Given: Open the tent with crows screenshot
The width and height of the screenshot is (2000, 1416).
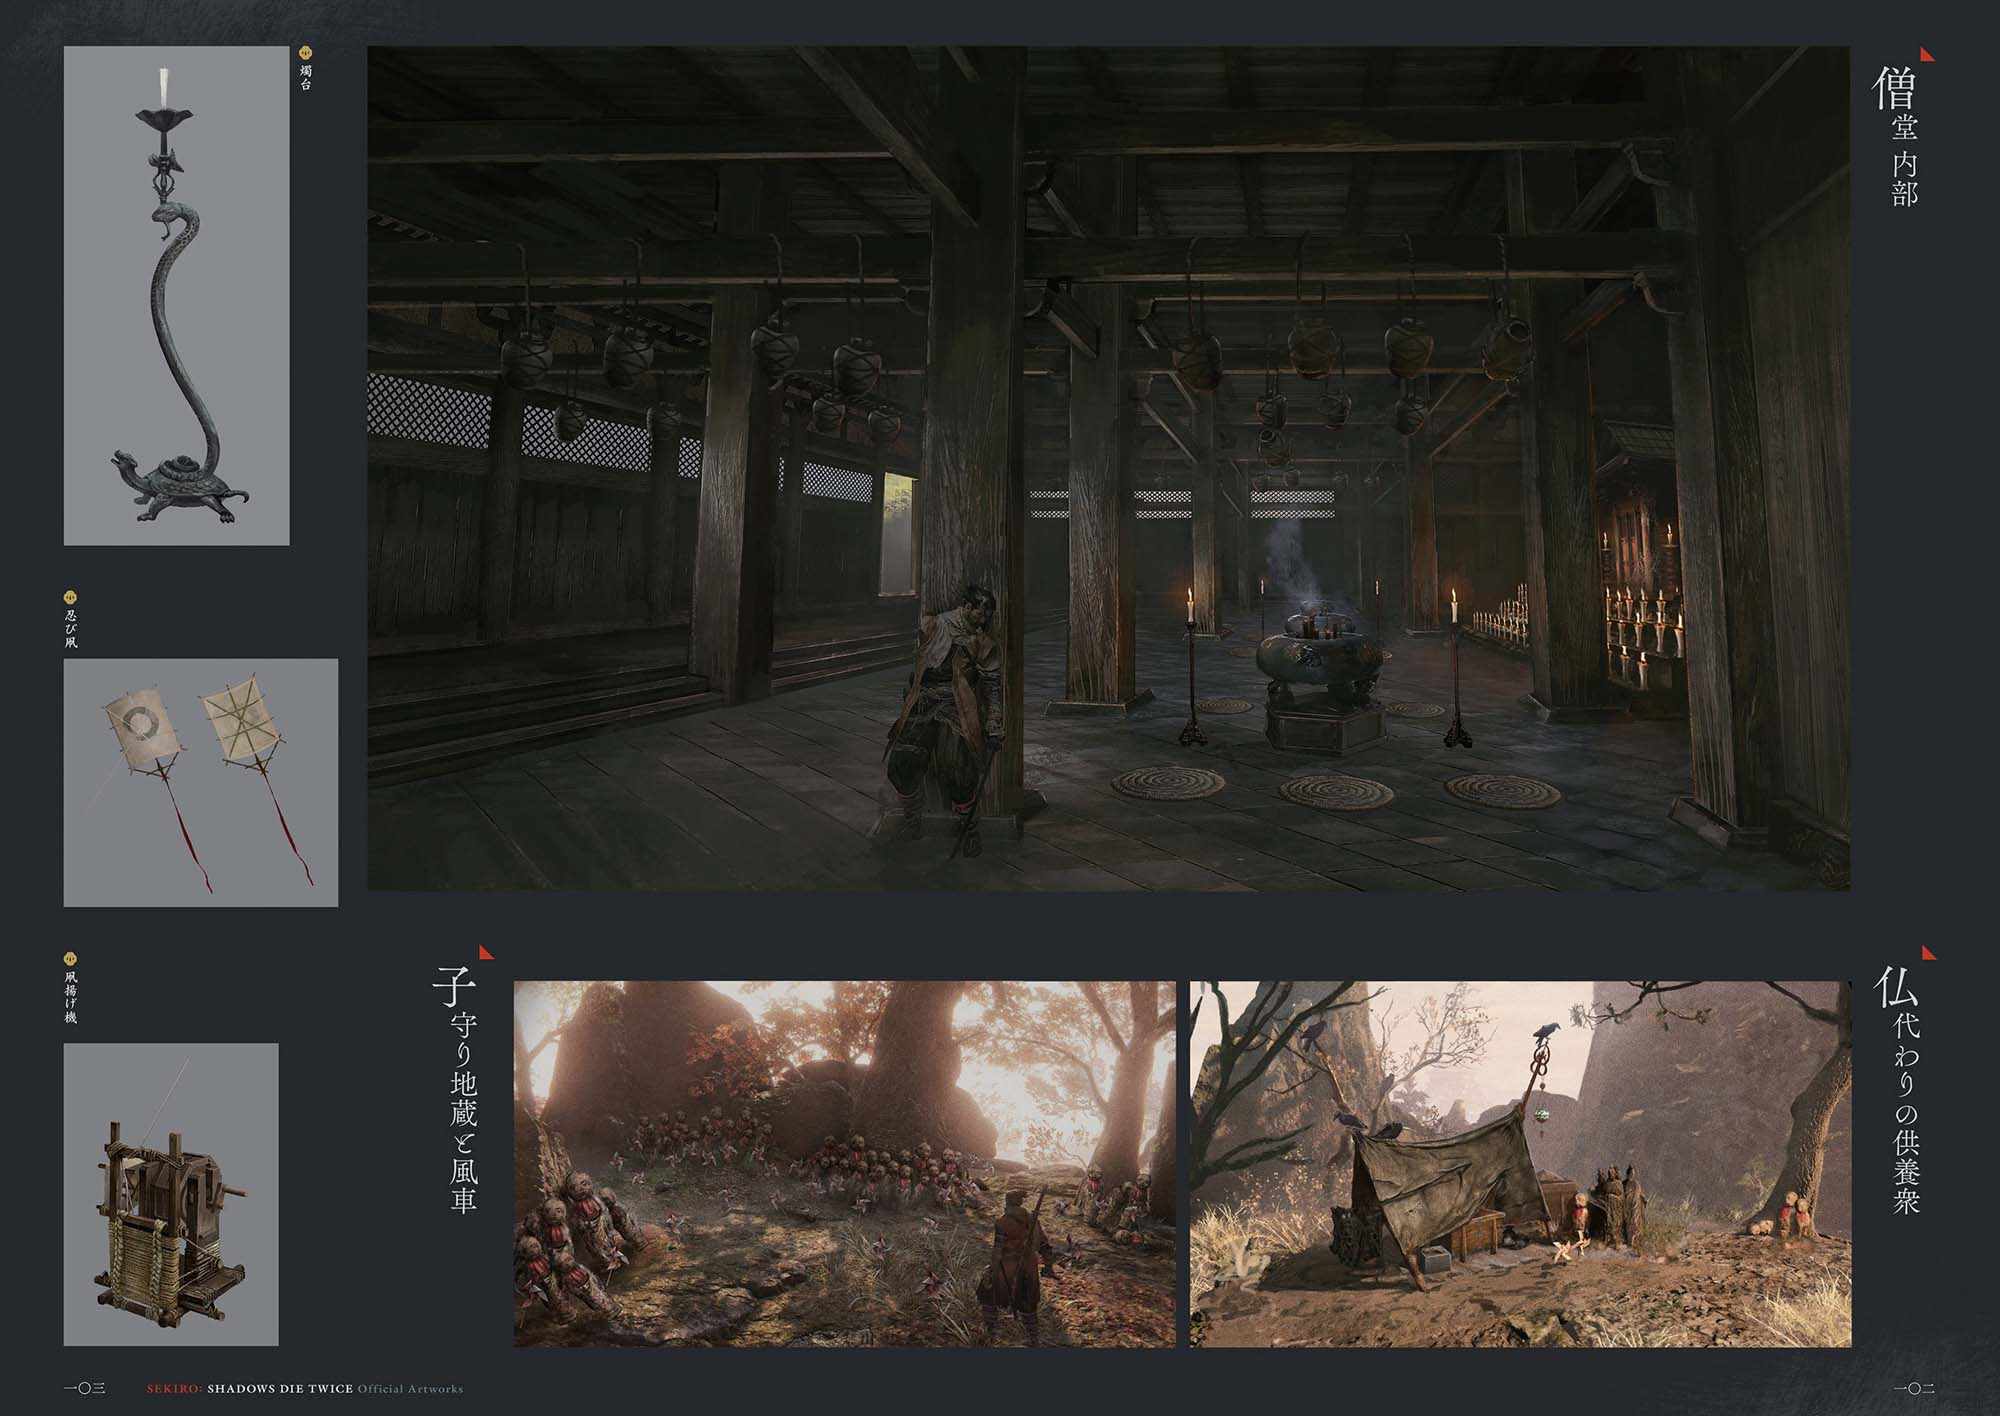Looking at the screenshot, I should tap(1520, 1163).
